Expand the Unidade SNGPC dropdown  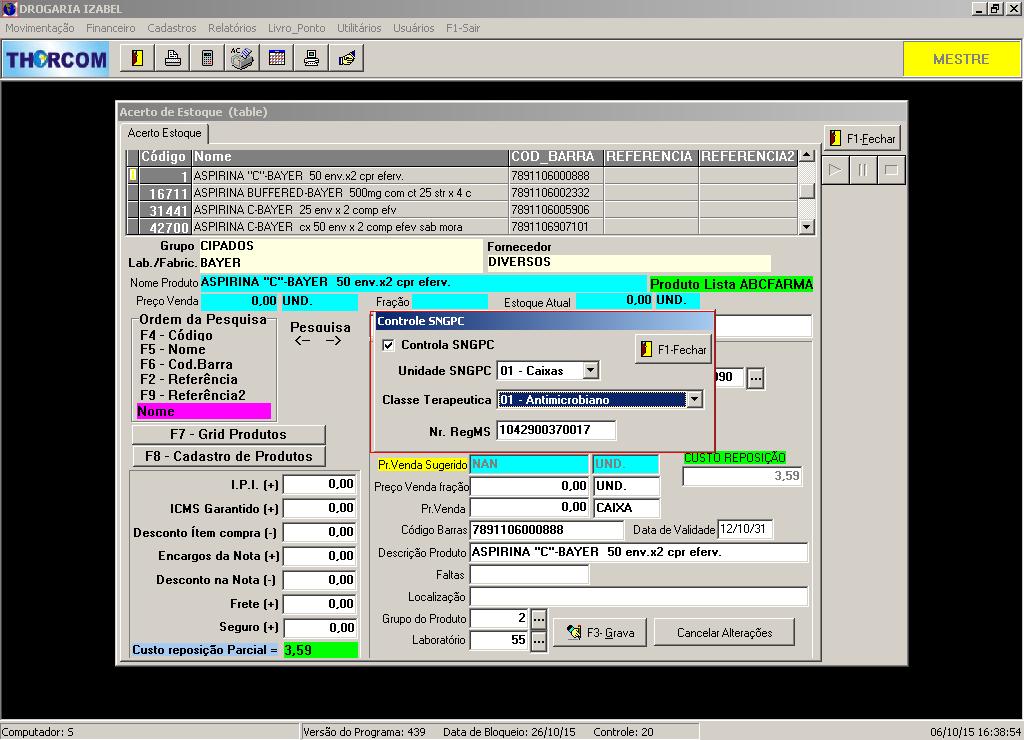(x=590, y=370)
